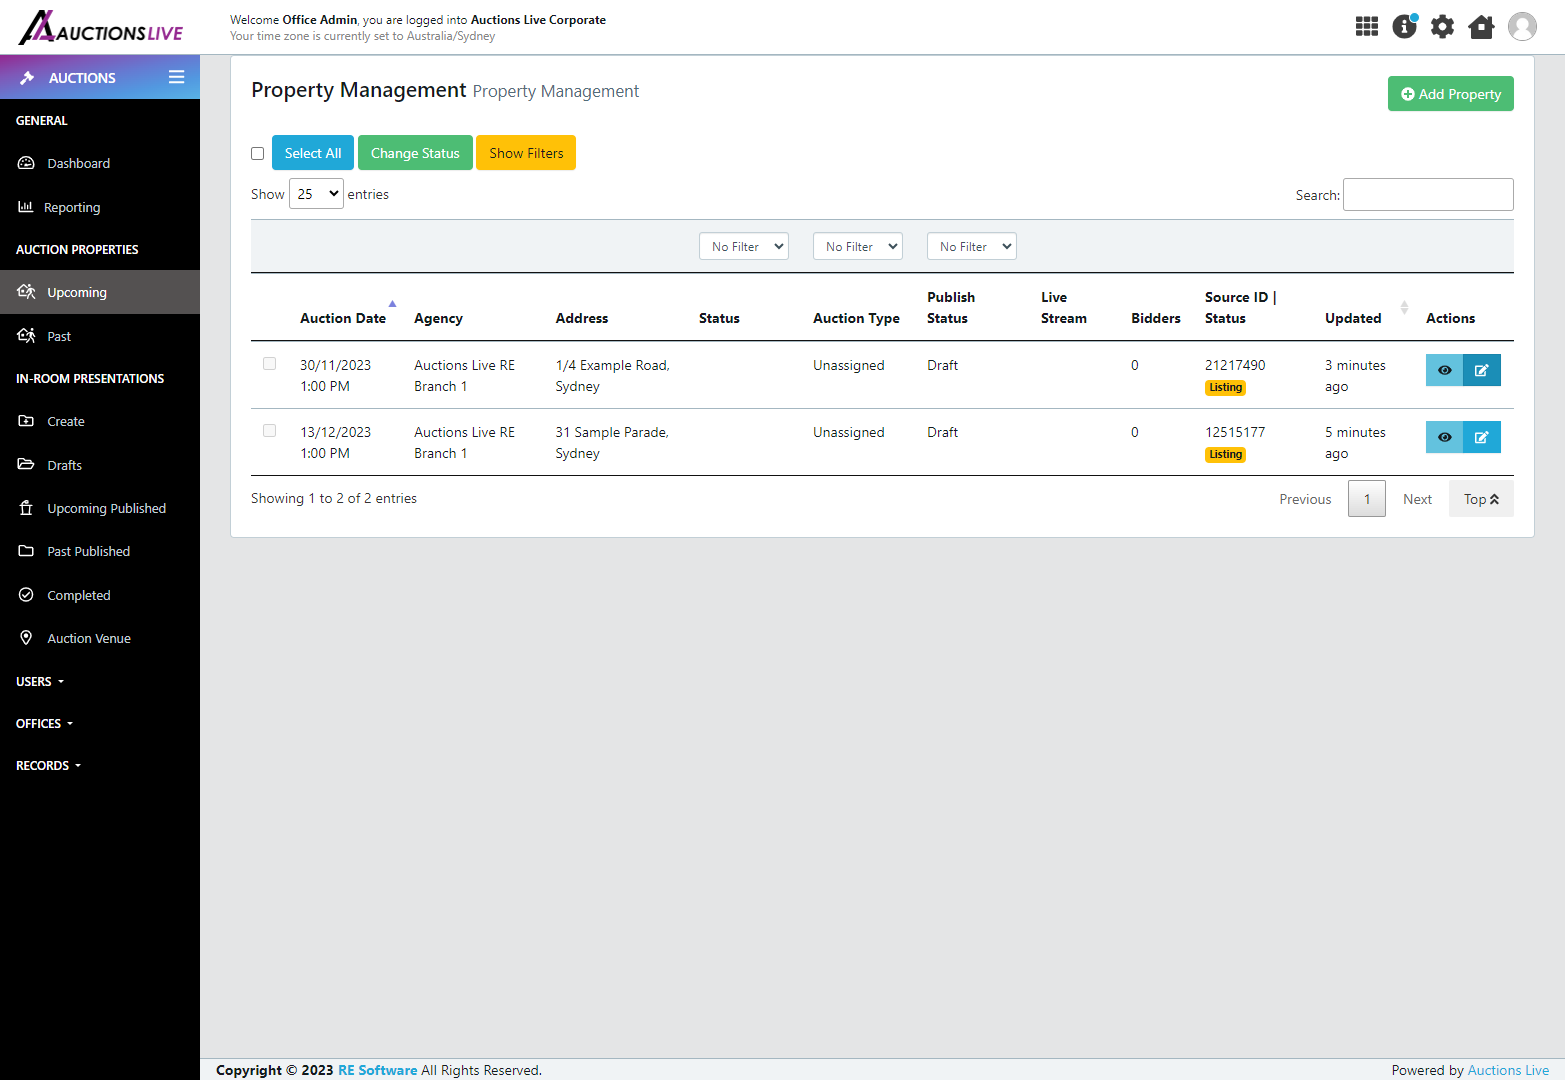Open Auction Venue menu item

[x=89, y=638]
